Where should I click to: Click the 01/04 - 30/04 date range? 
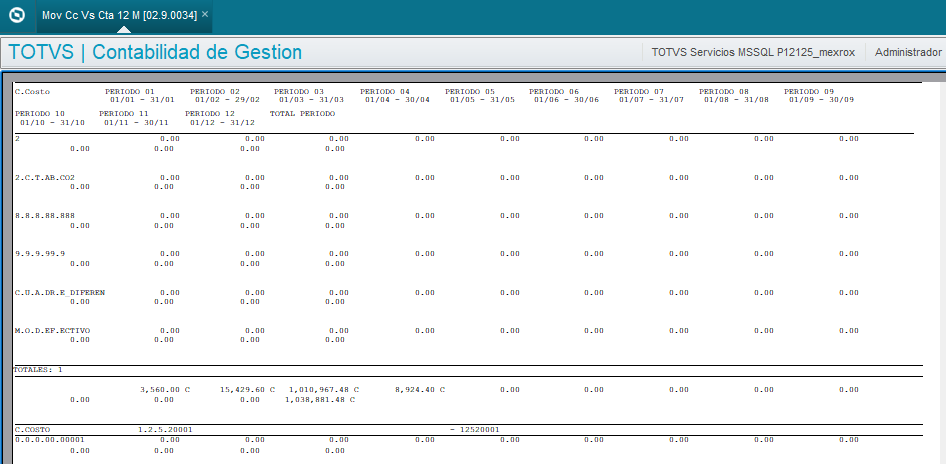(x=397, y=100)
